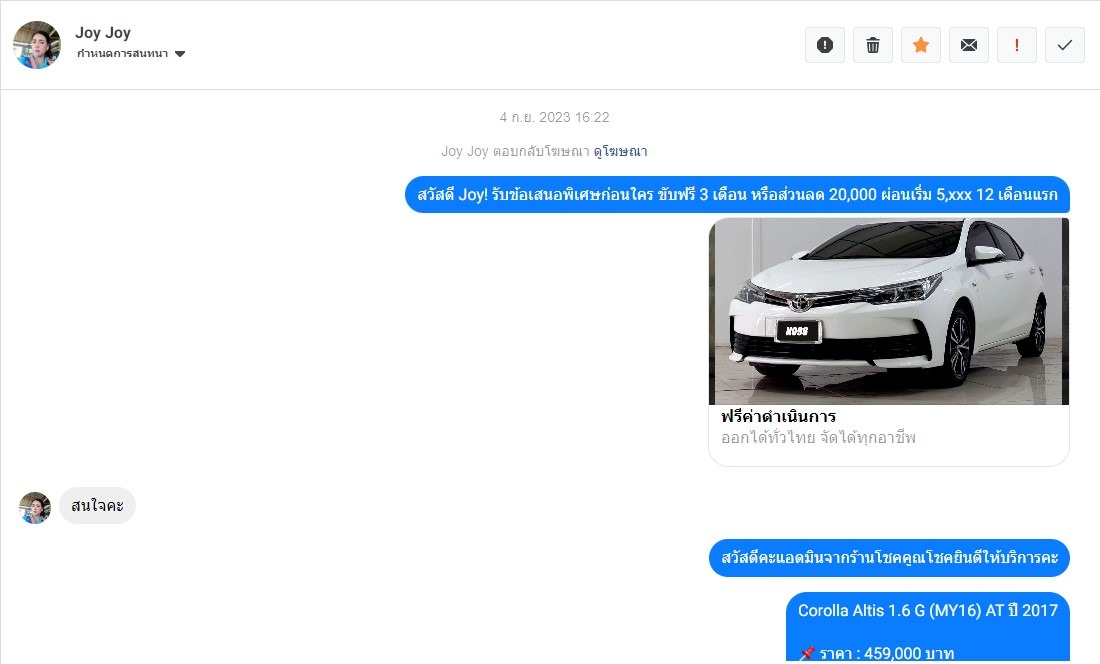Click the Joy Joy contact name
1100x664 pixels.
pyautogui.click(x=103, y=33)
